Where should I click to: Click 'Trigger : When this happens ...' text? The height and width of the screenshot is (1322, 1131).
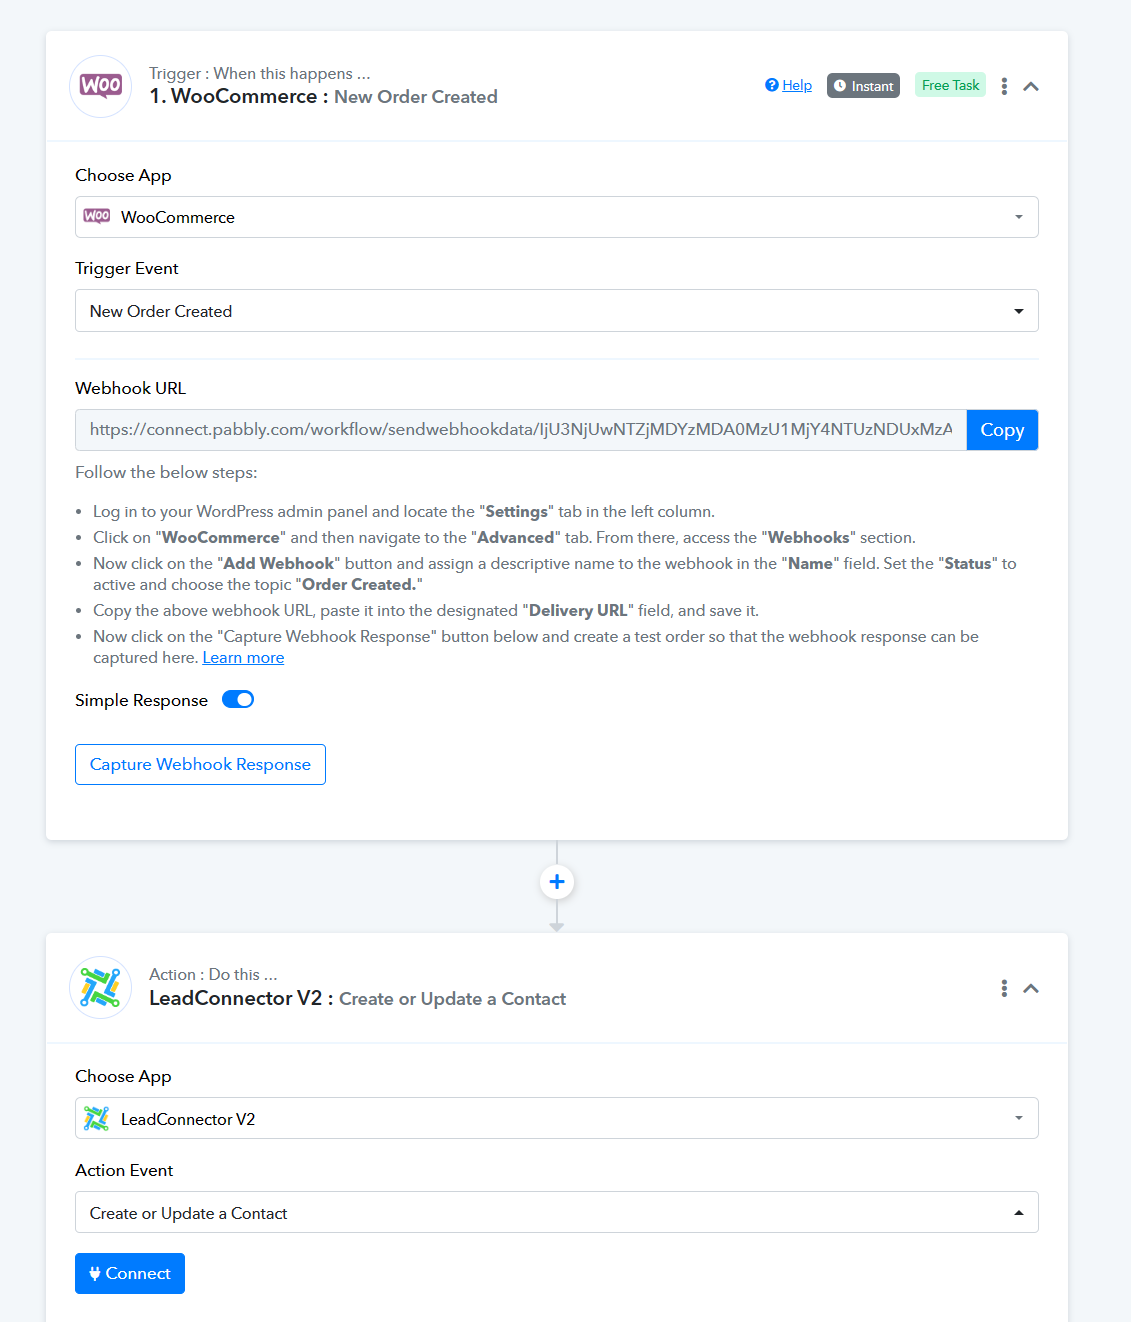(260, 74)
